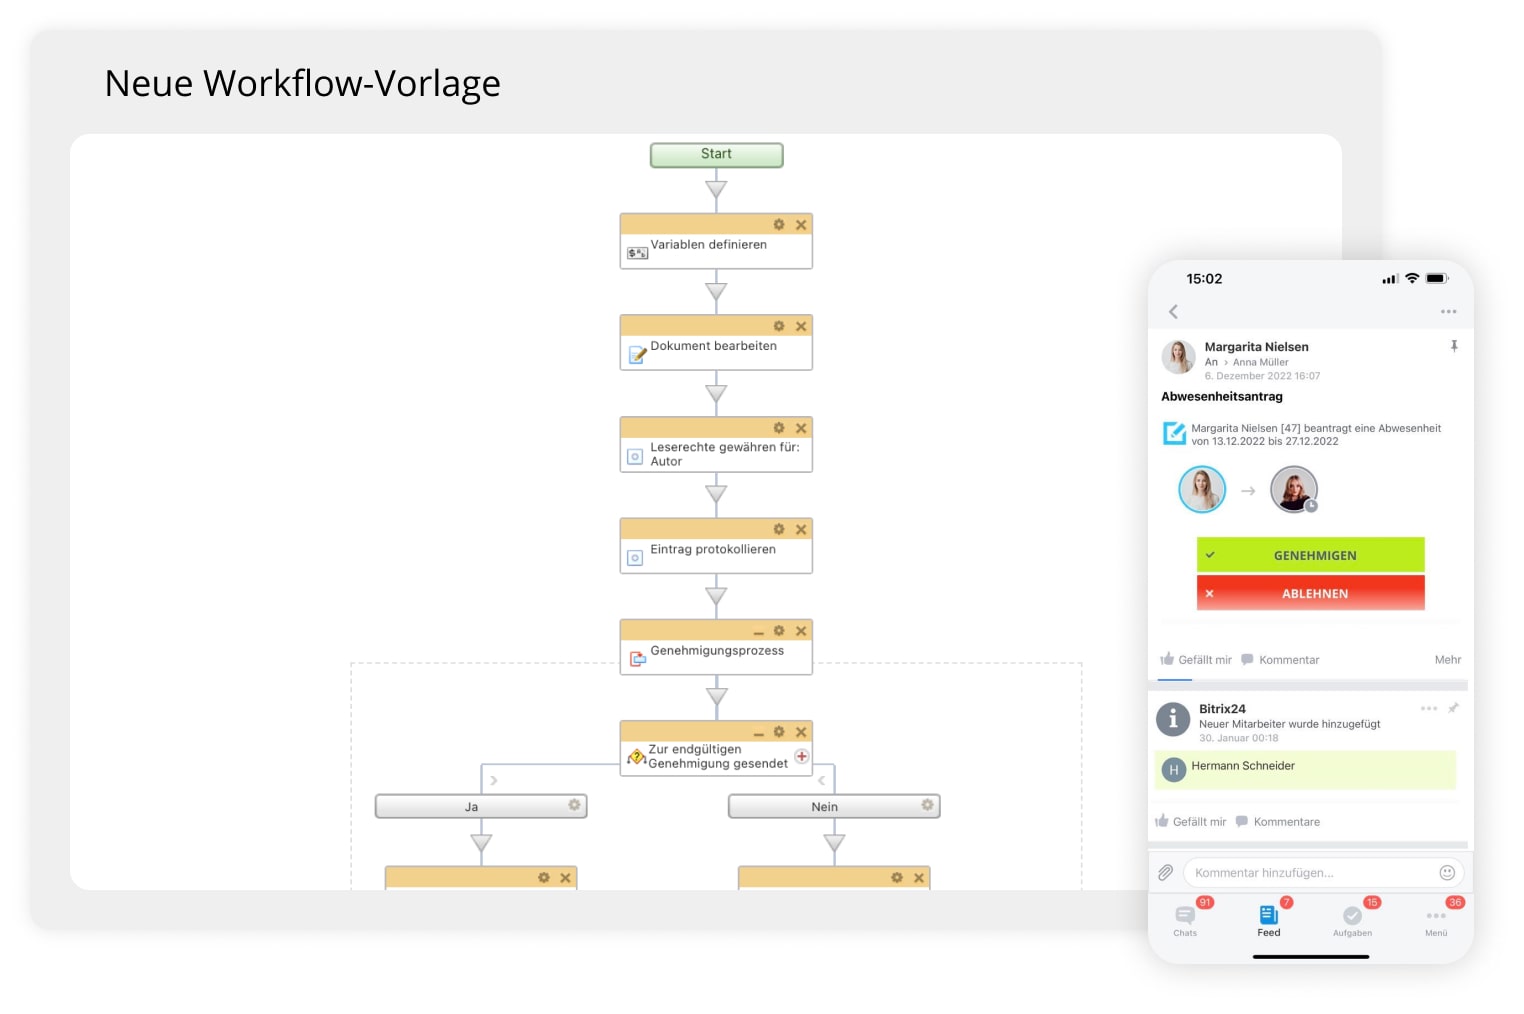This screenshot has width=1524, height=1014.
Task: Open Anna Müller recipient link
Action: (1260, 362)
